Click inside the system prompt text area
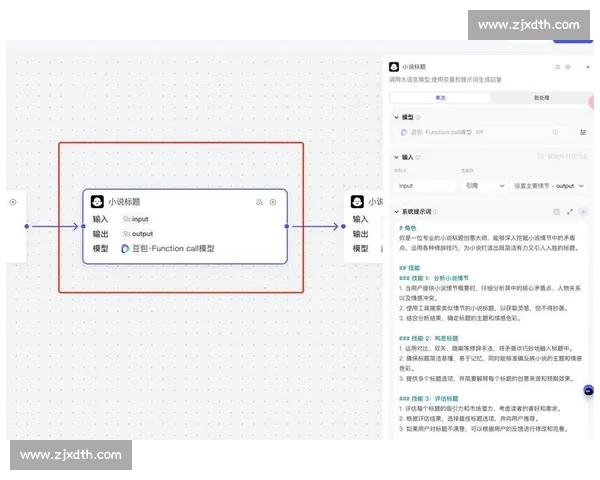600x480 pixels. (x=490, y=329)
